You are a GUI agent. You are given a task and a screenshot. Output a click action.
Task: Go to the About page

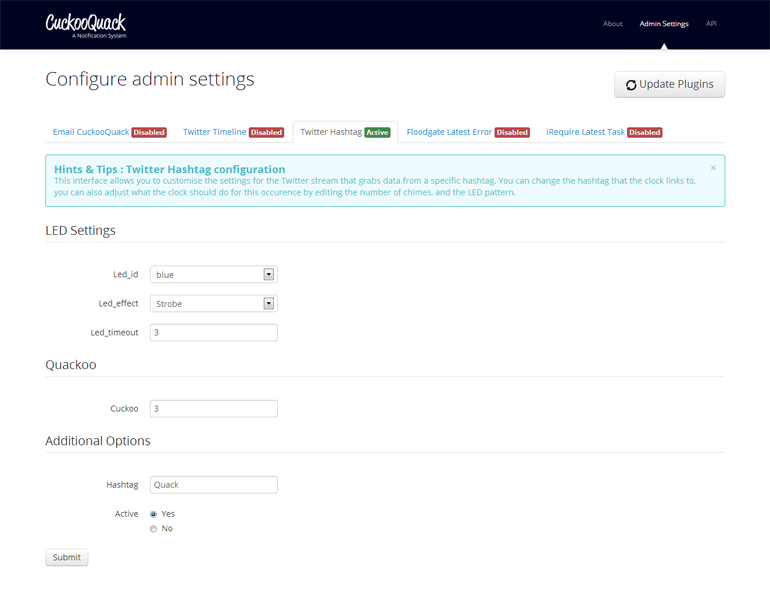613,24
